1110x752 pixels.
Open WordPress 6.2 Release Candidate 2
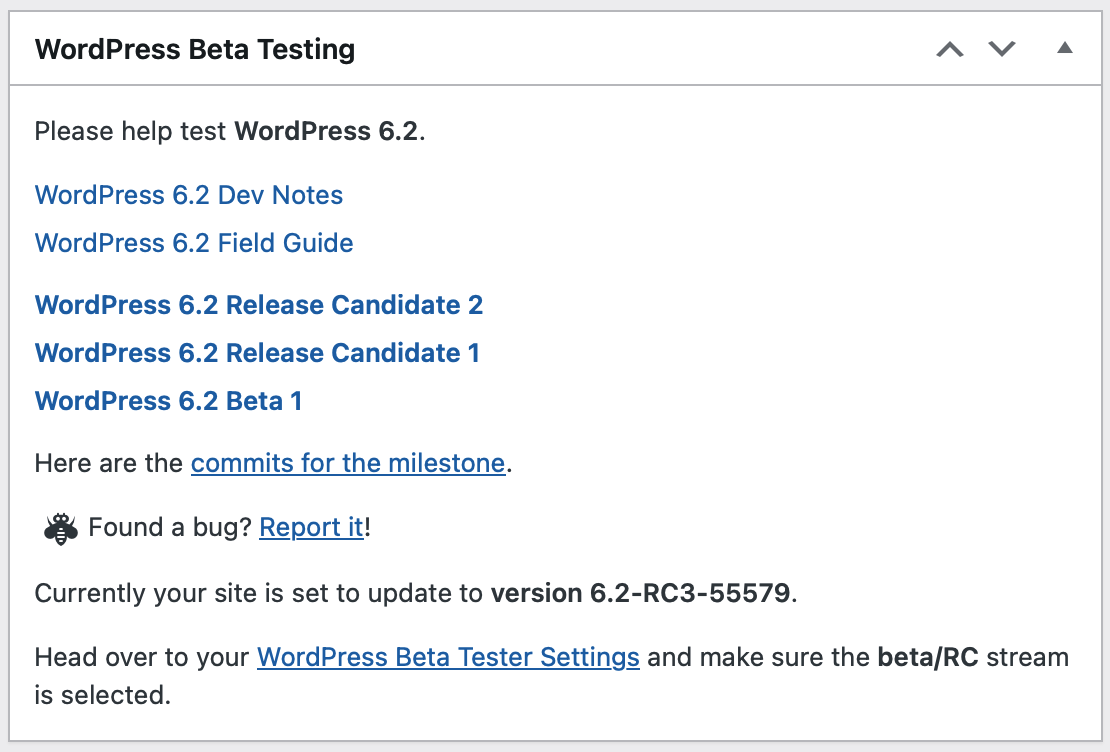point(259,305)
